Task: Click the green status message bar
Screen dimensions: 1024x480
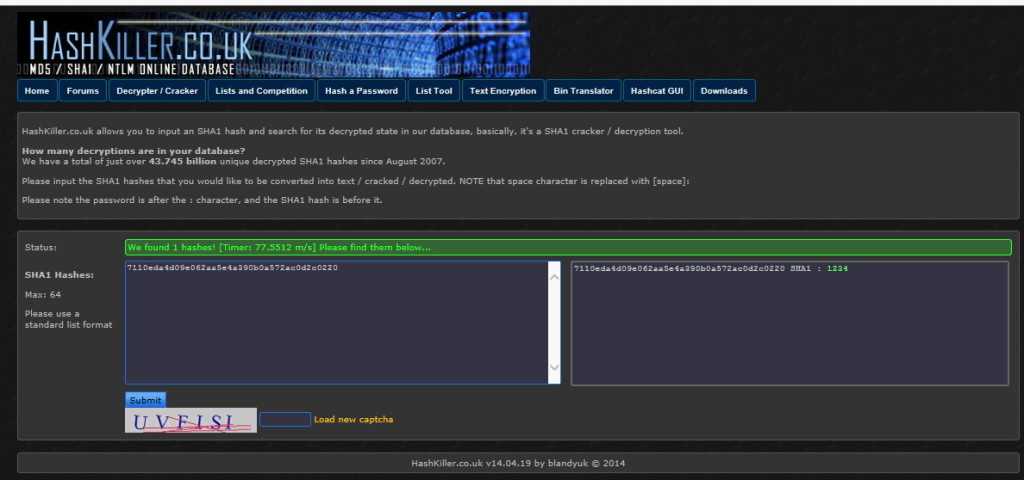Action: coord(568,248)
